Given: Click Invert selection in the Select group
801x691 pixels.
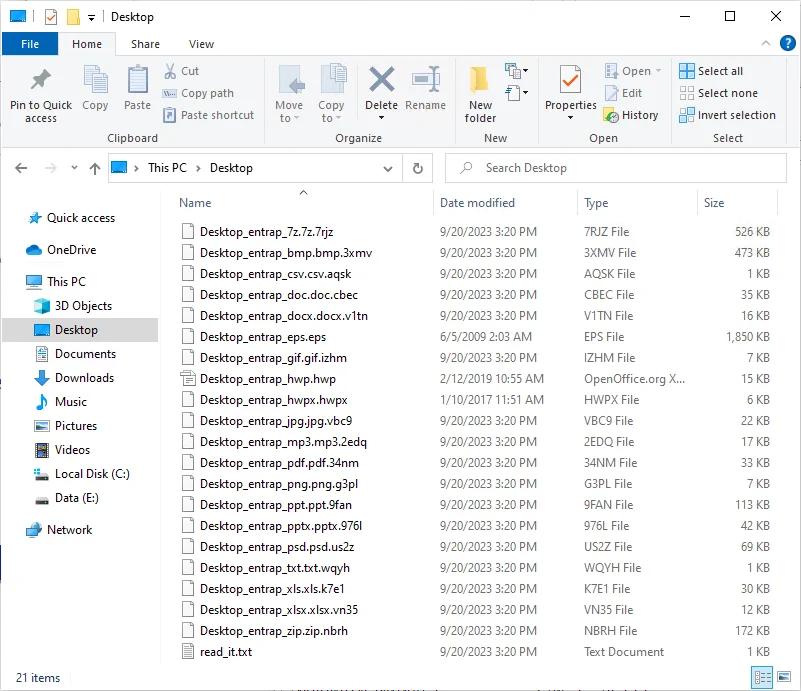Looking at the screenshot, I should pos(727,115).
